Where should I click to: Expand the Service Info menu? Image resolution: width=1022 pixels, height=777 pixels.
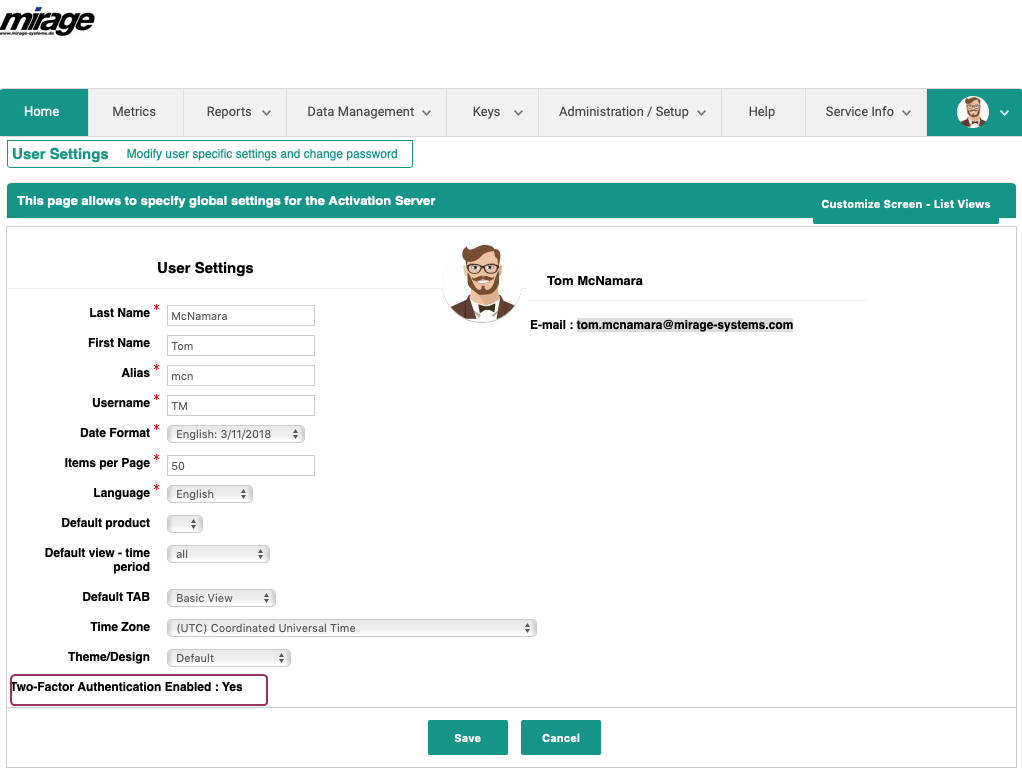coord(867,112)
